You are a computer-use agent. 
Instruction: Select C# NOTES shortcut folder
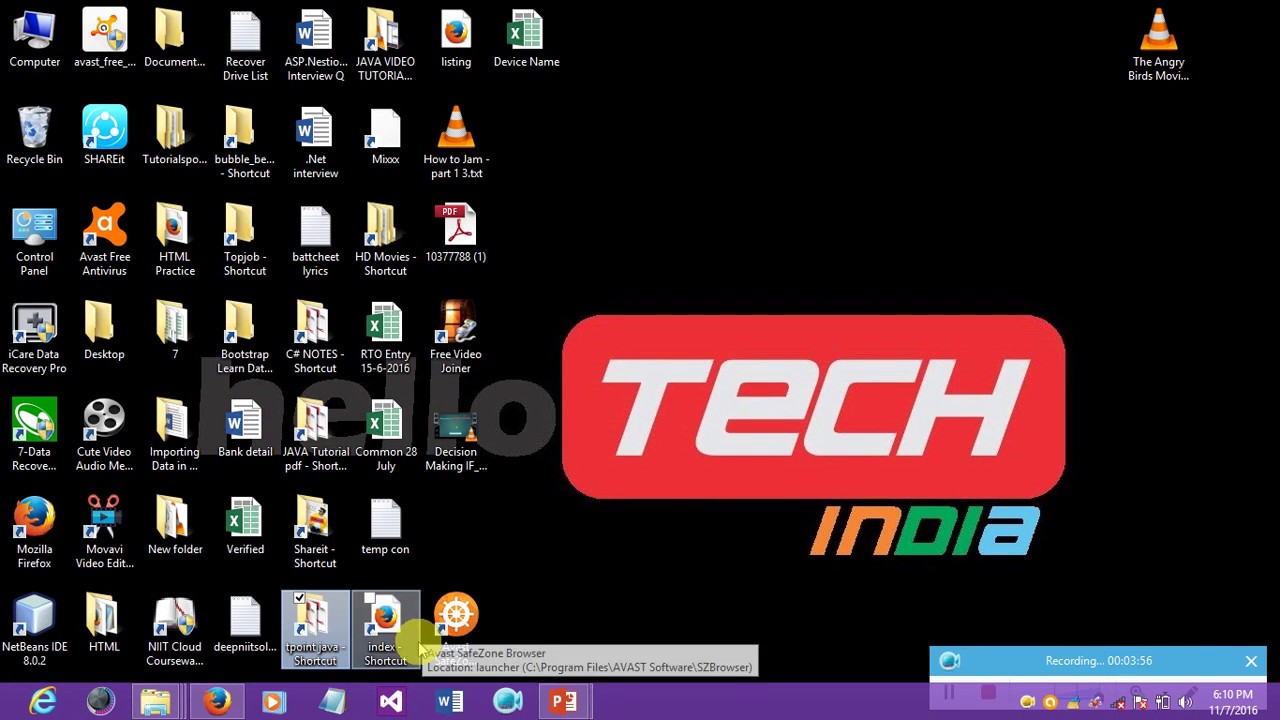315,339
